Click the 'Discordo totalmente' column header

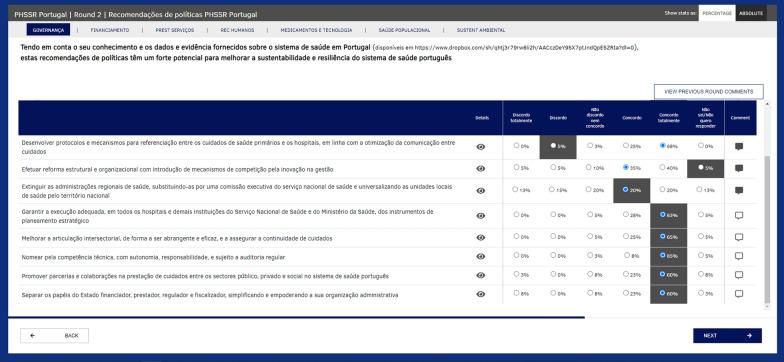pos(521,118)
